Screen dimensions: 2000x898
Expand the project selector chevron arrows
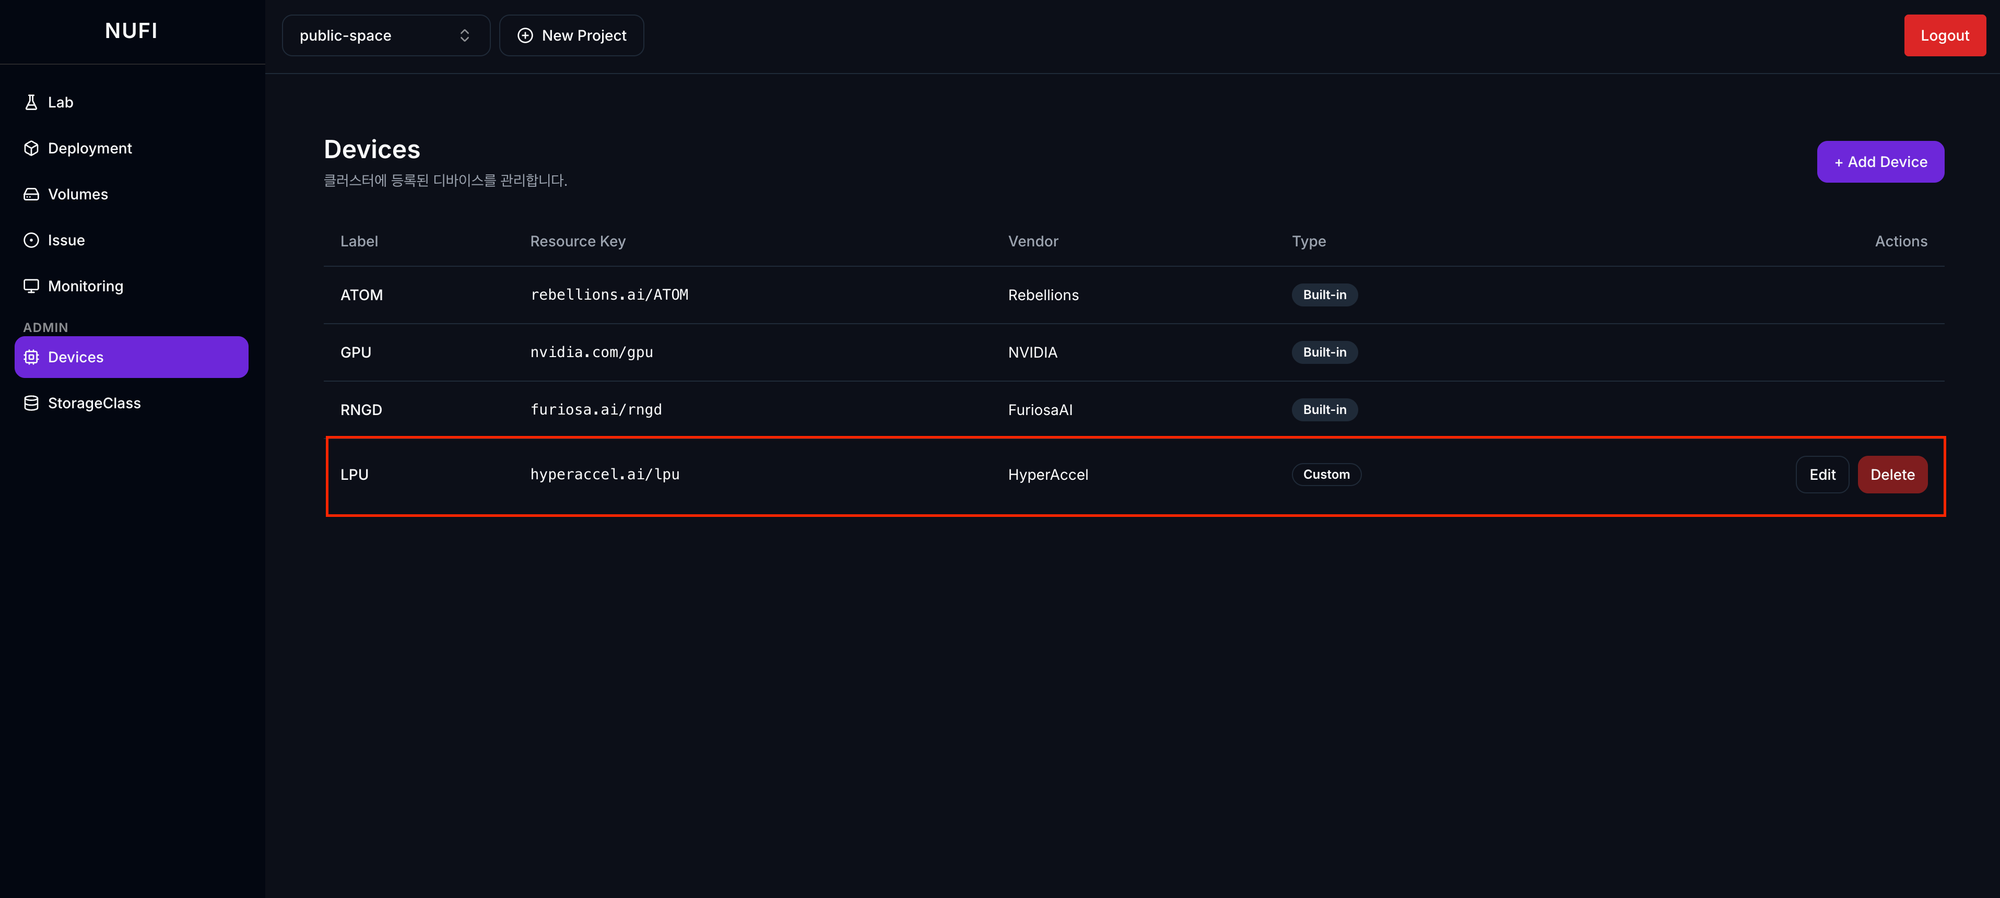click(465, 36)
